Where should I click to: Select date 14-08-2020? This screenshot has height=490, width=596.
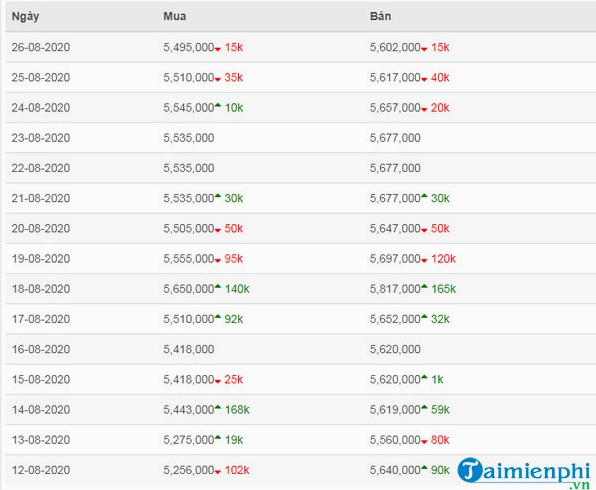(x=41, y=410)
